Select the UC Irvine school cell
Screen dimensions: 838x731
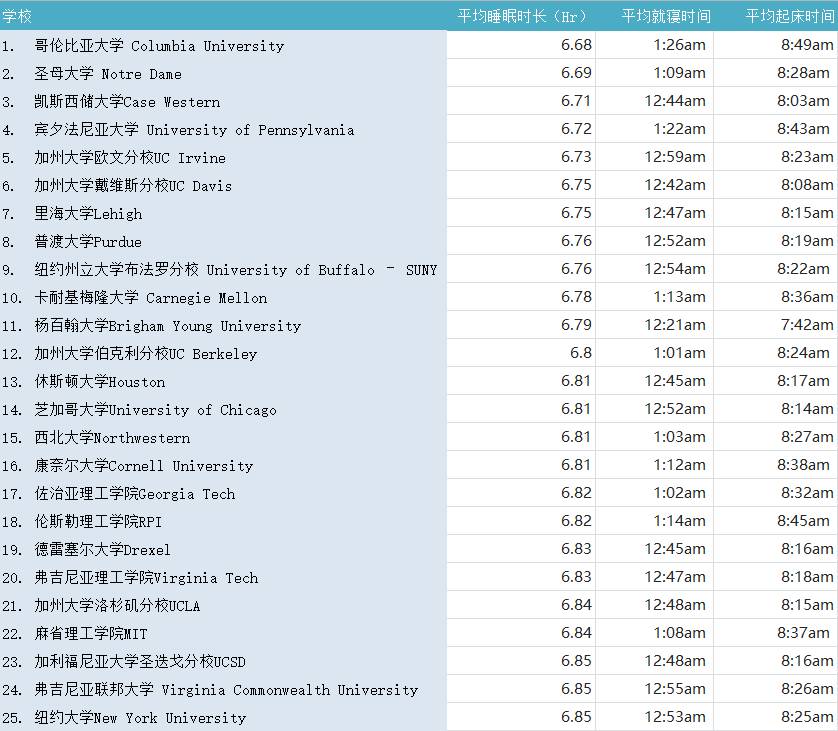[130, 157]
